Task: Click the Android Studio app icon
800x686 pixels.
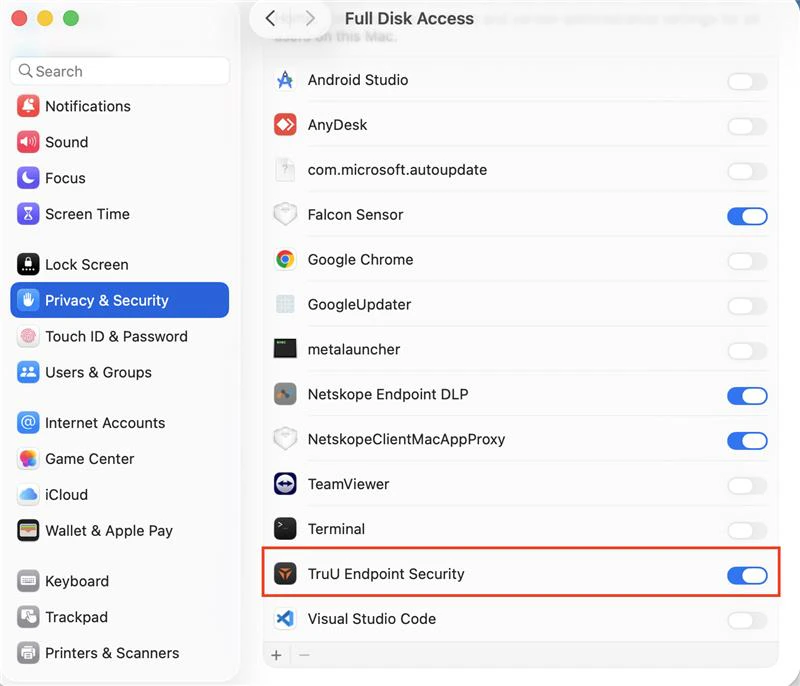Action: click(x=285, y=80)
